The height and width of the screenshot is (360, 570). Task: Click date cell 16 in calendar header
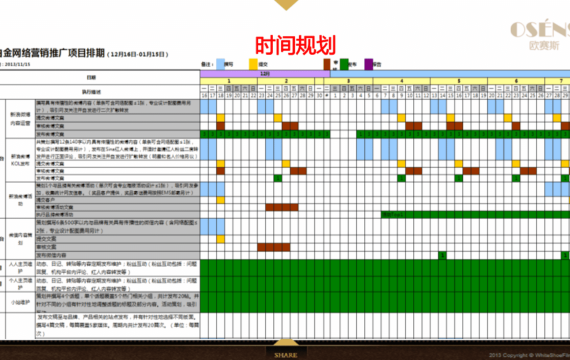click(204, 95)
